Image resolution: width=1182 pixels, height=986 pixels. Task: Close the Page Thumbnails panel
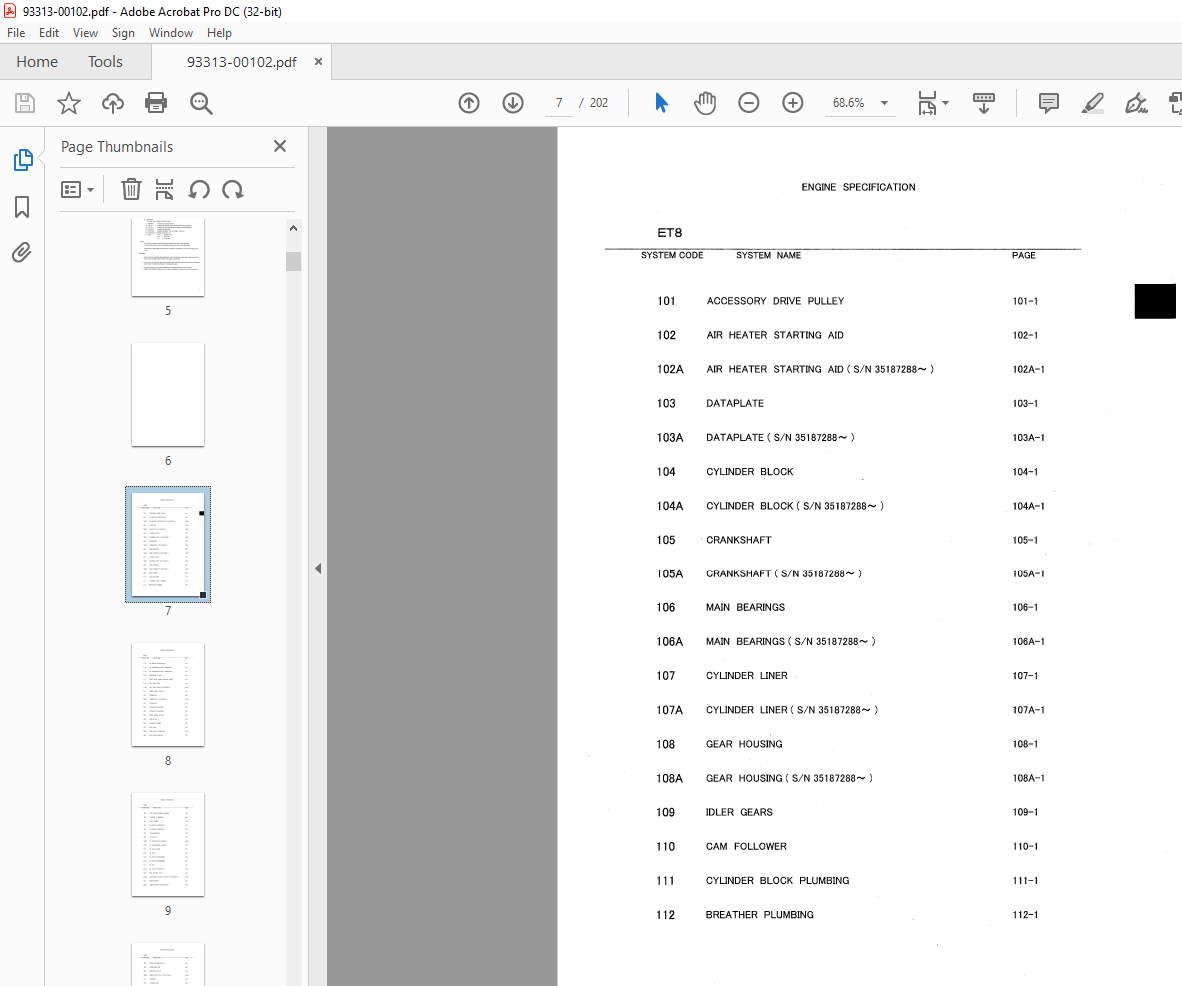[280, 146]
